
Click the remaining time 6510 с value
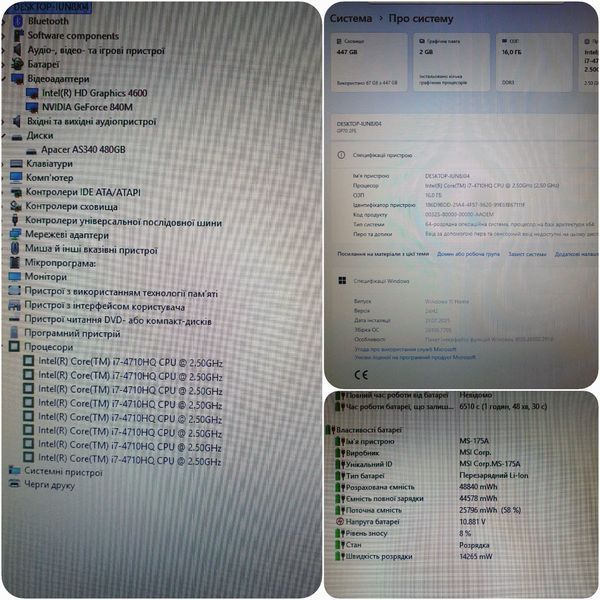click(x=503, y=406)
